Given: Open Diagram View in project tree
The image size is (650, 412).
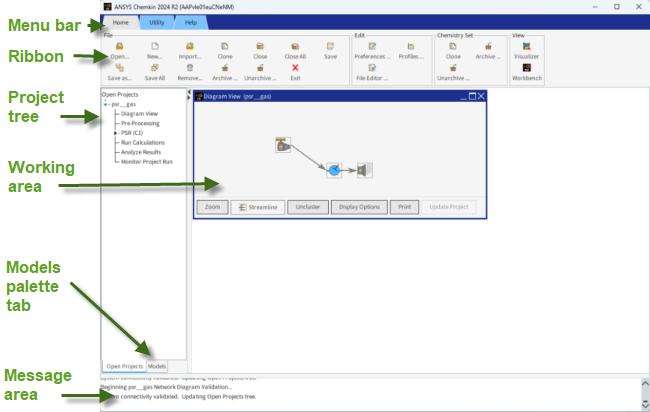Looking at the screenshot, I should pos(139,114).
